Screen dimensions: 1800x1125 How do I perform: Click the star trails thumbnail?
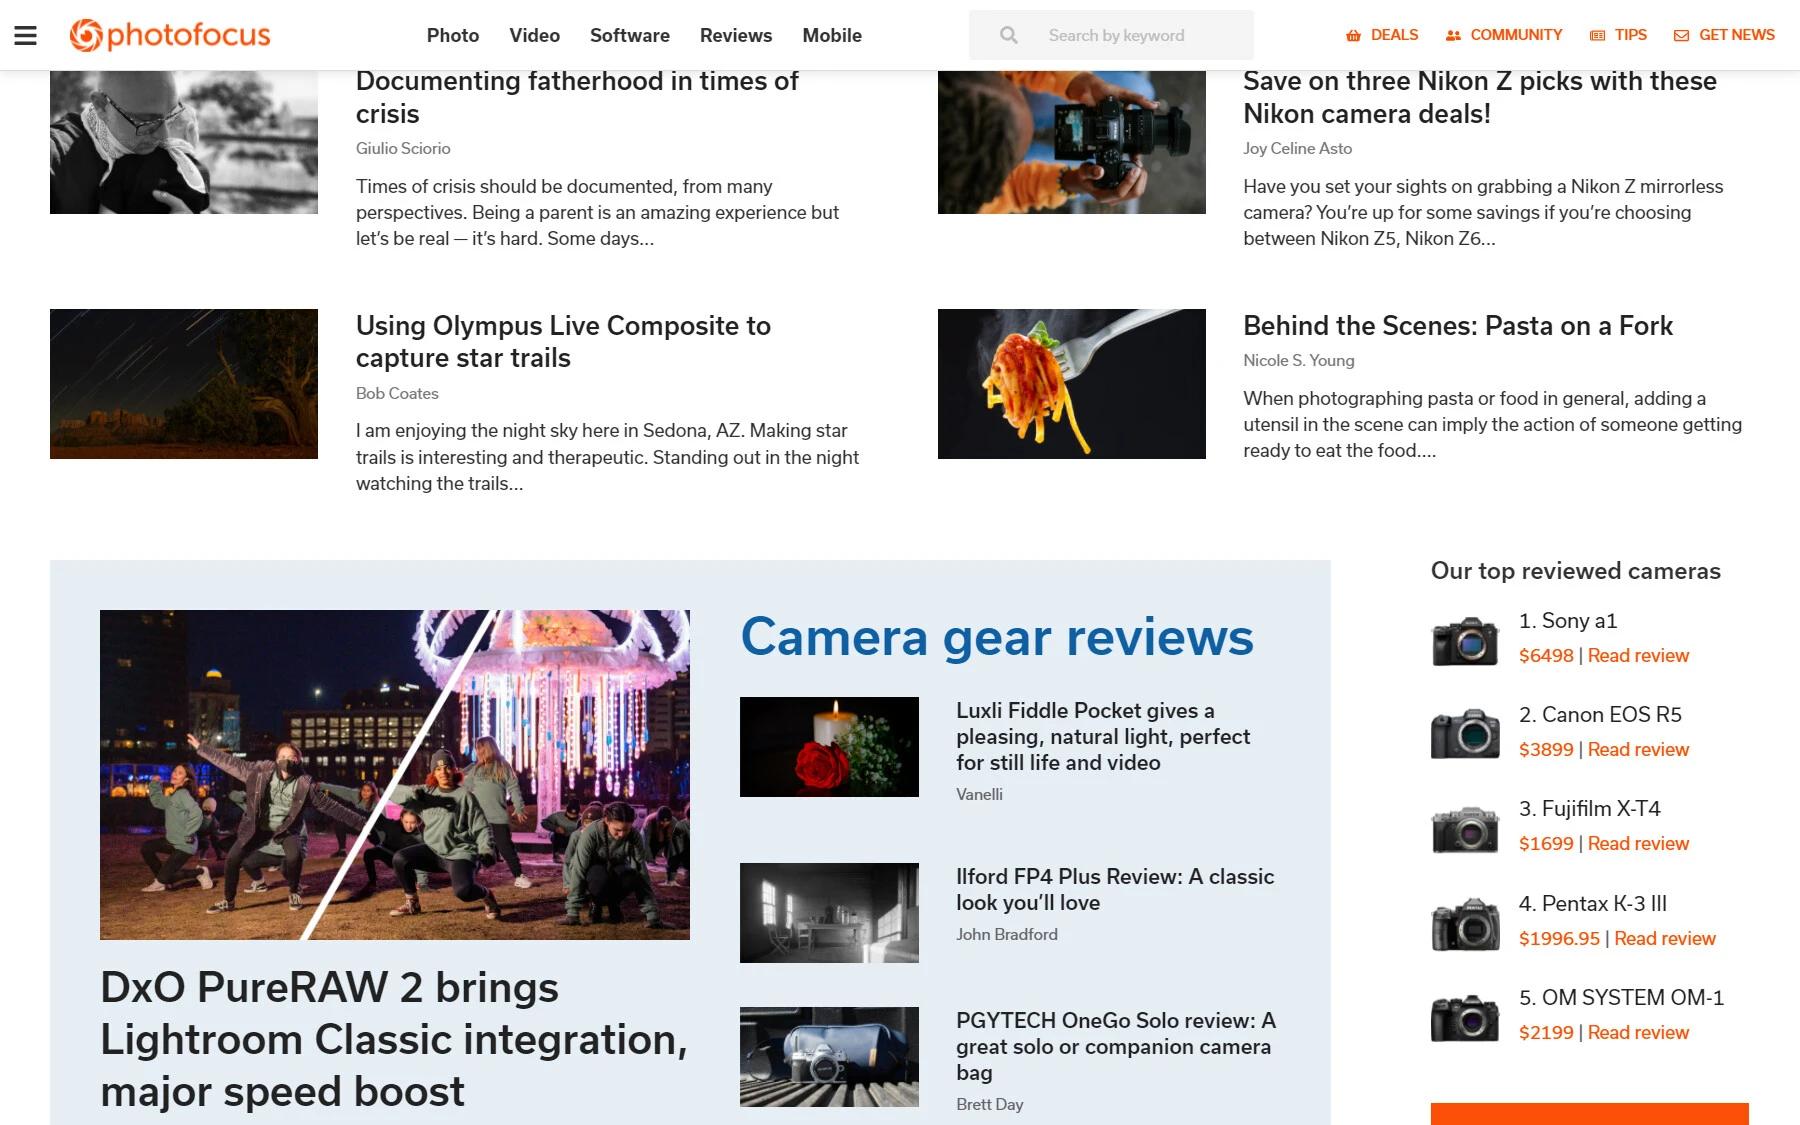[184, 384]
